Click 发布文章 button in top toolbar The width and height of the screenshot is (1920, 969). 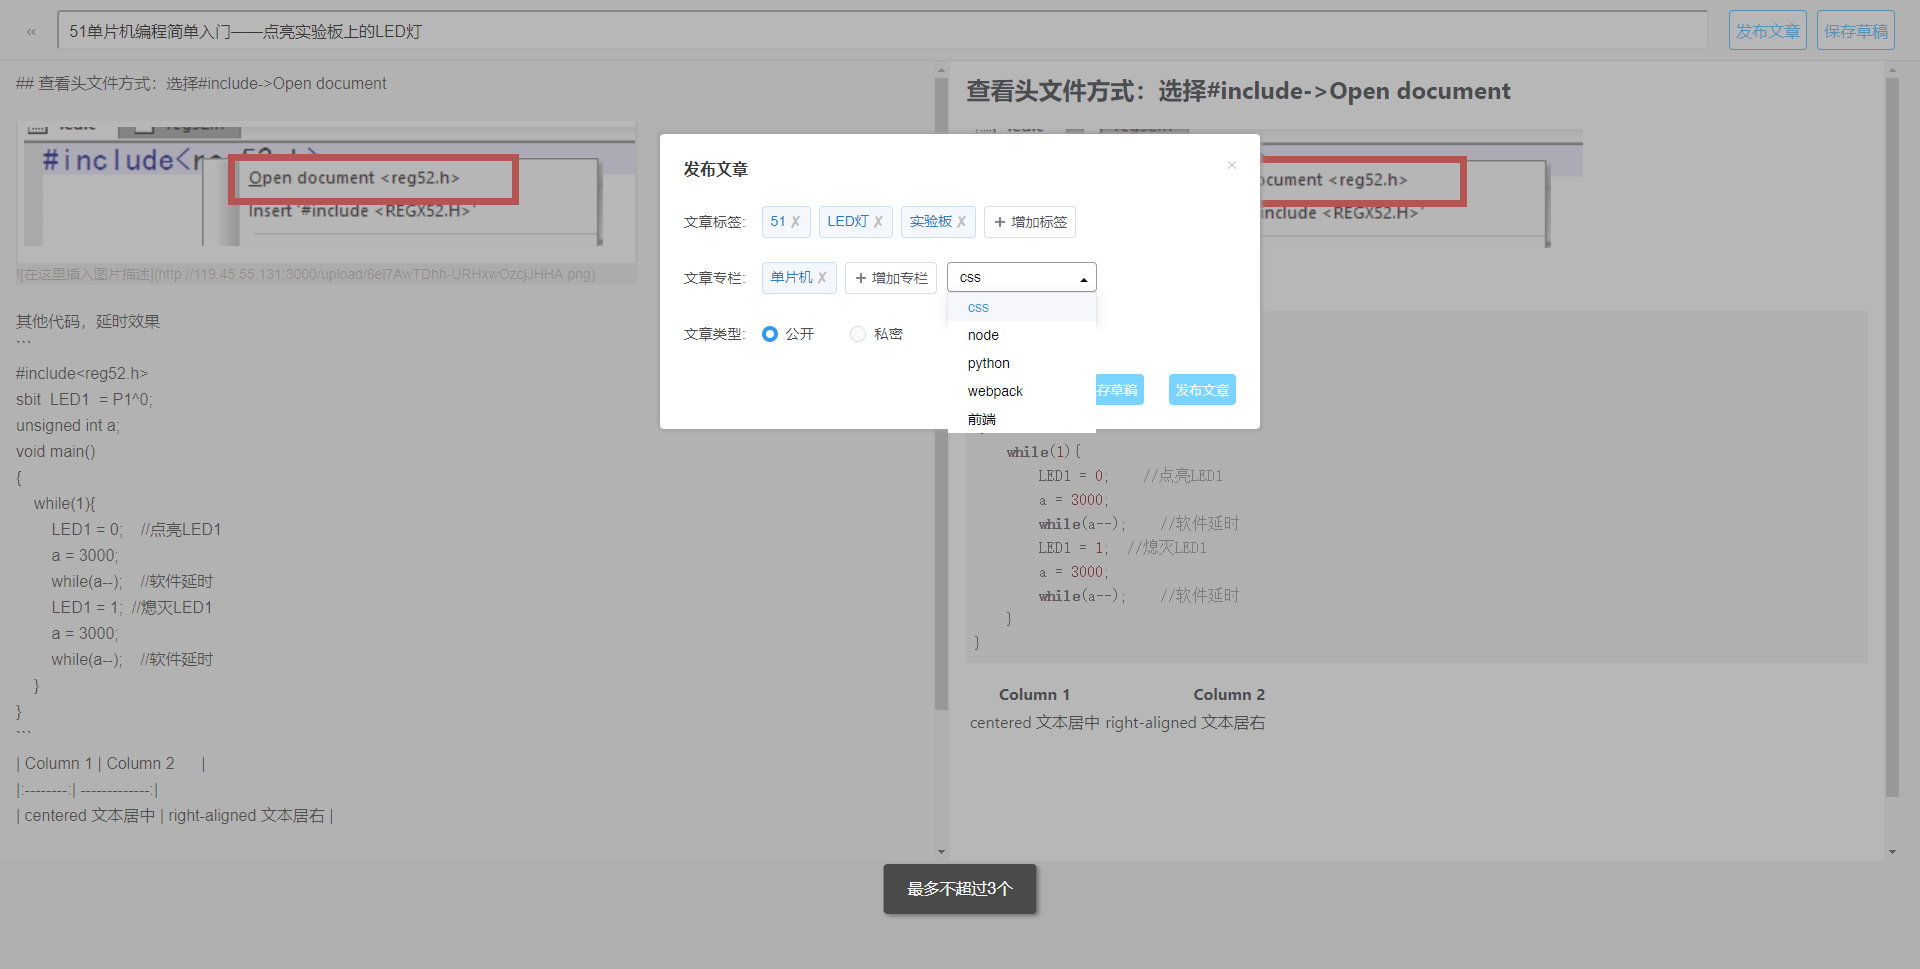point(1768,31)
